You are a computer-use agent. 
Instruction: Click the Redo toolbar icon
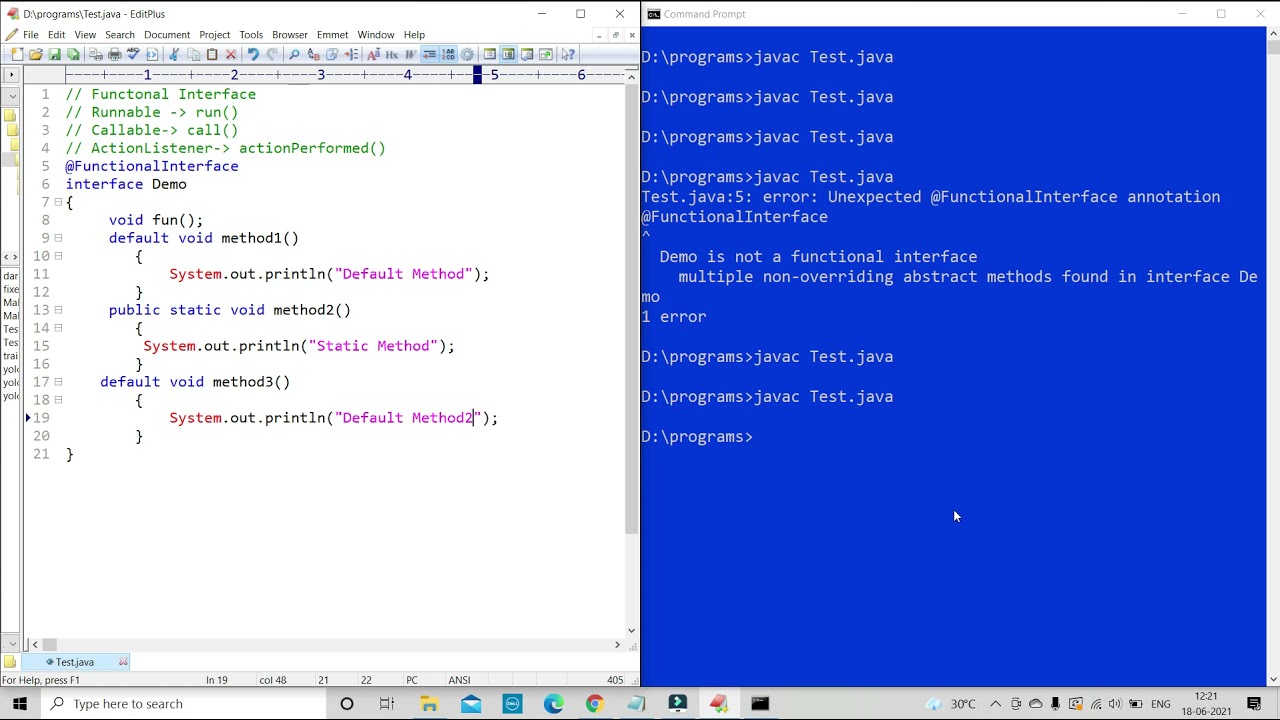[x=272, y=54]
